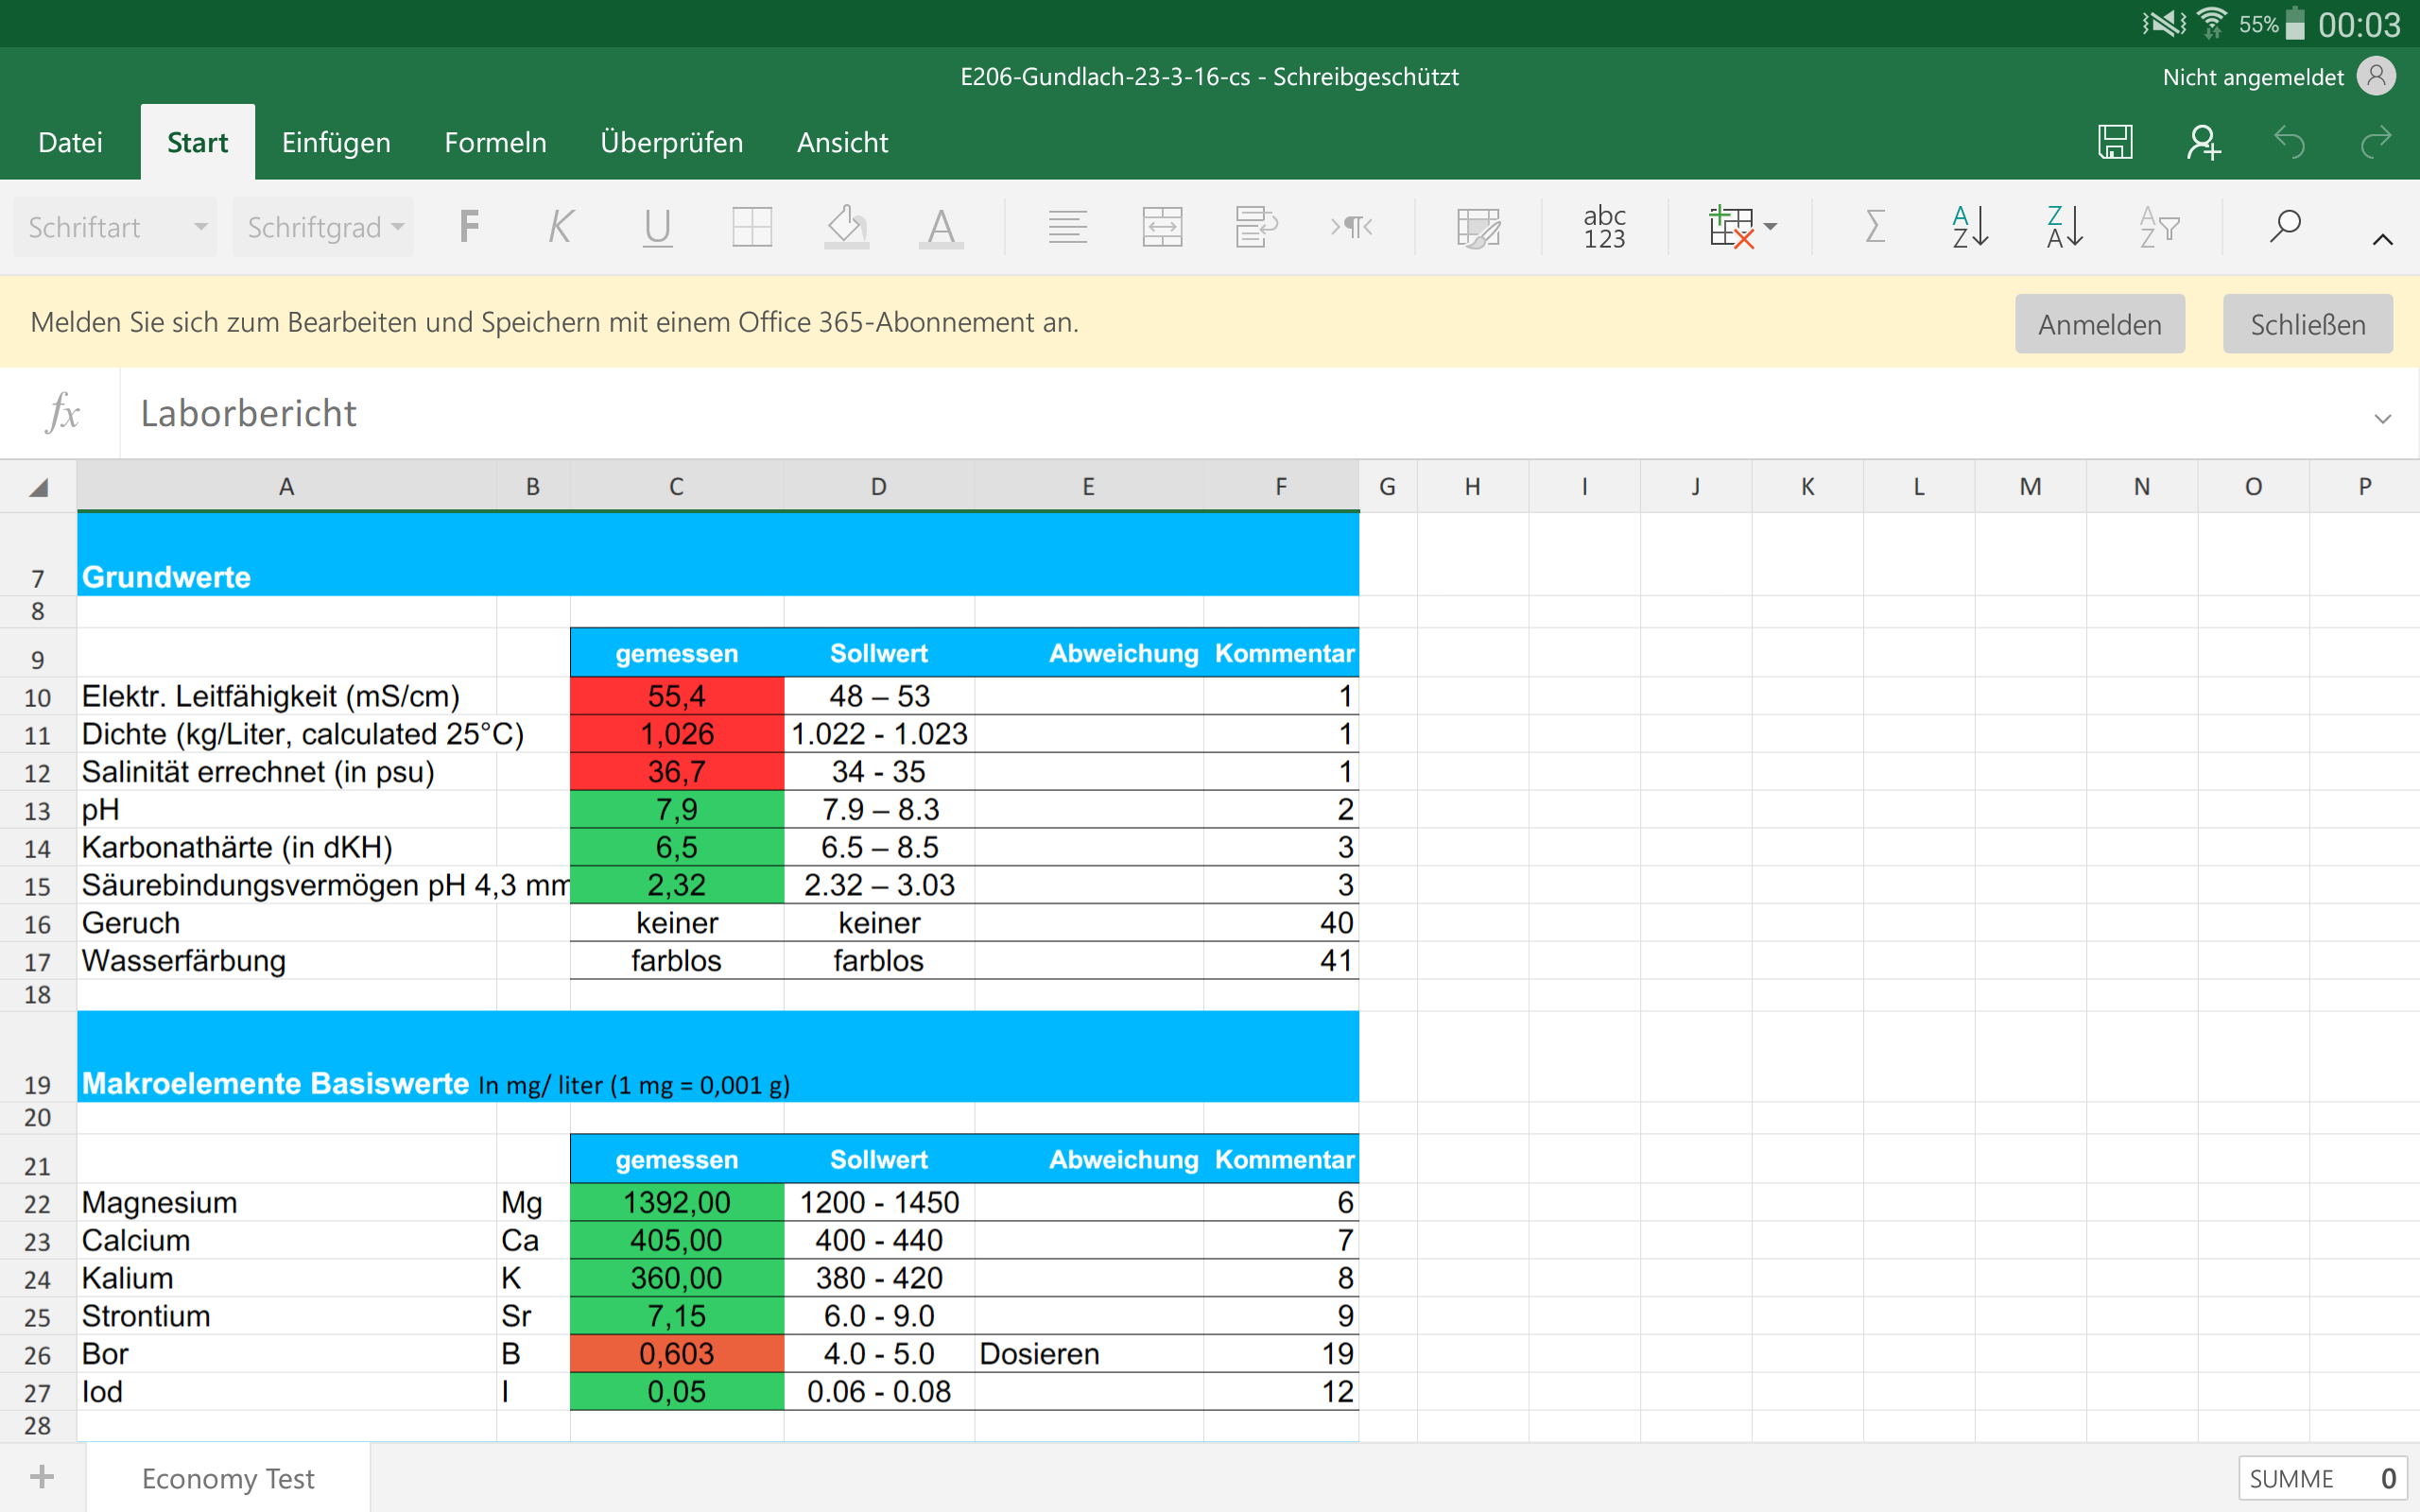
Task: Open the fill color bucket
Action: pyautogui.click(x=846, y=227)
